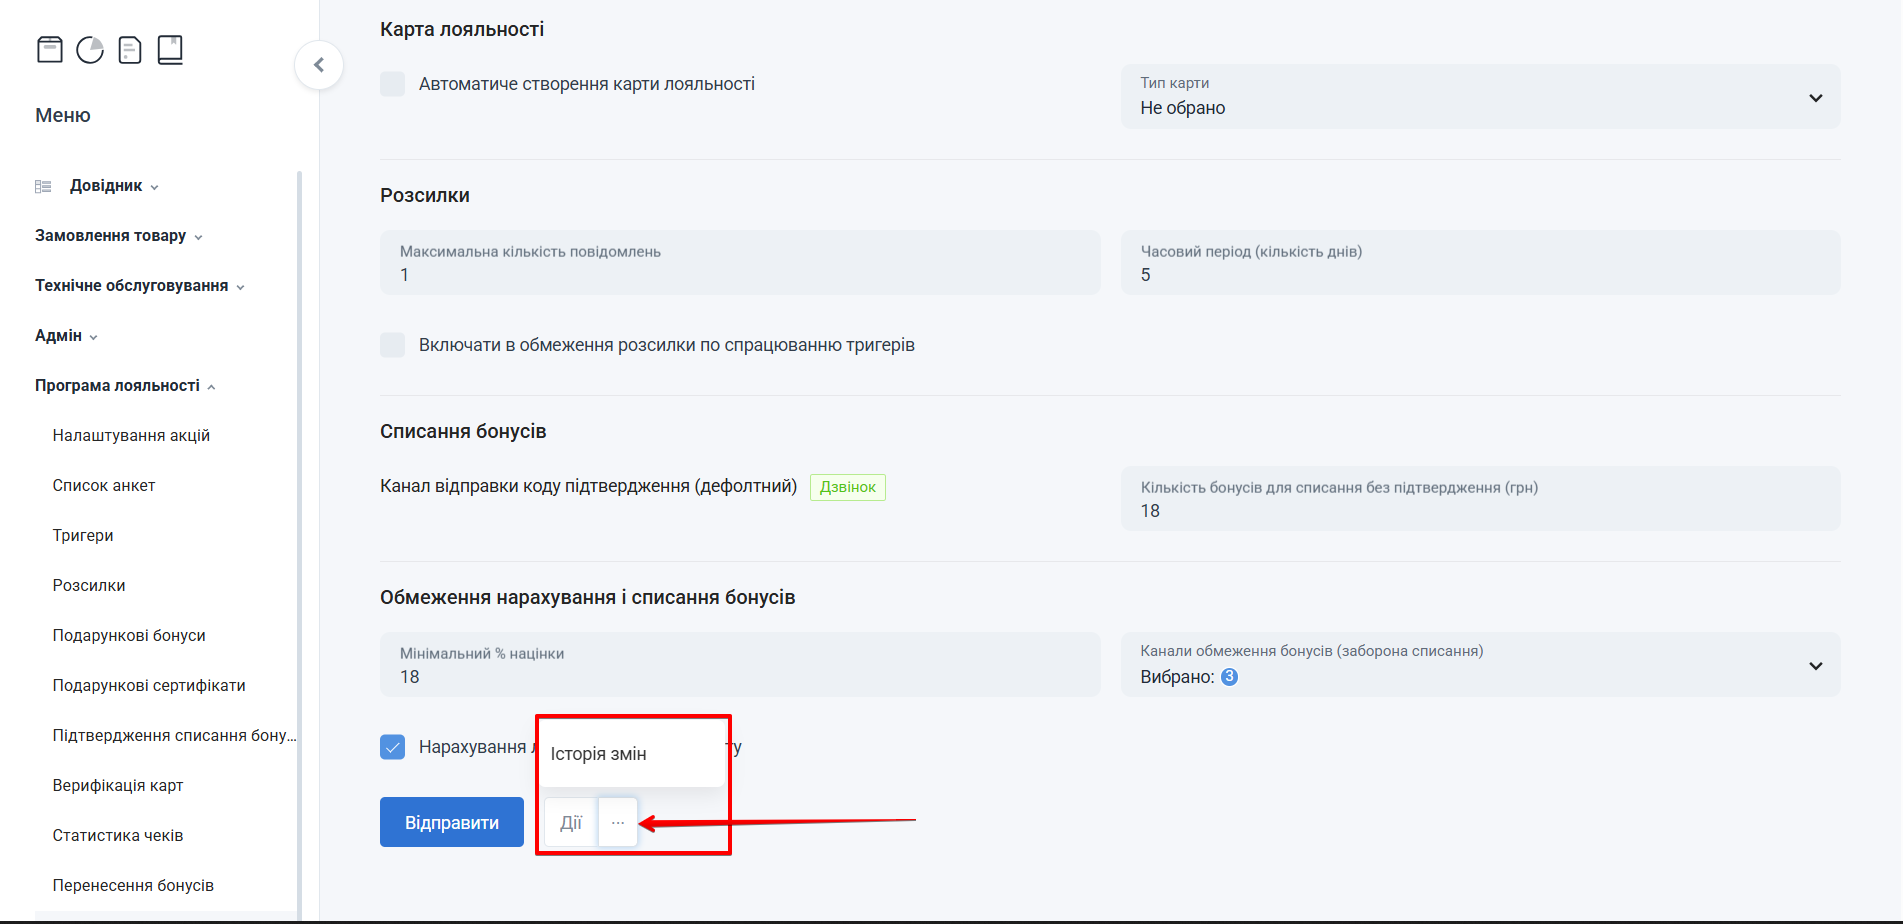Click the Відправити button

[451, 822]
